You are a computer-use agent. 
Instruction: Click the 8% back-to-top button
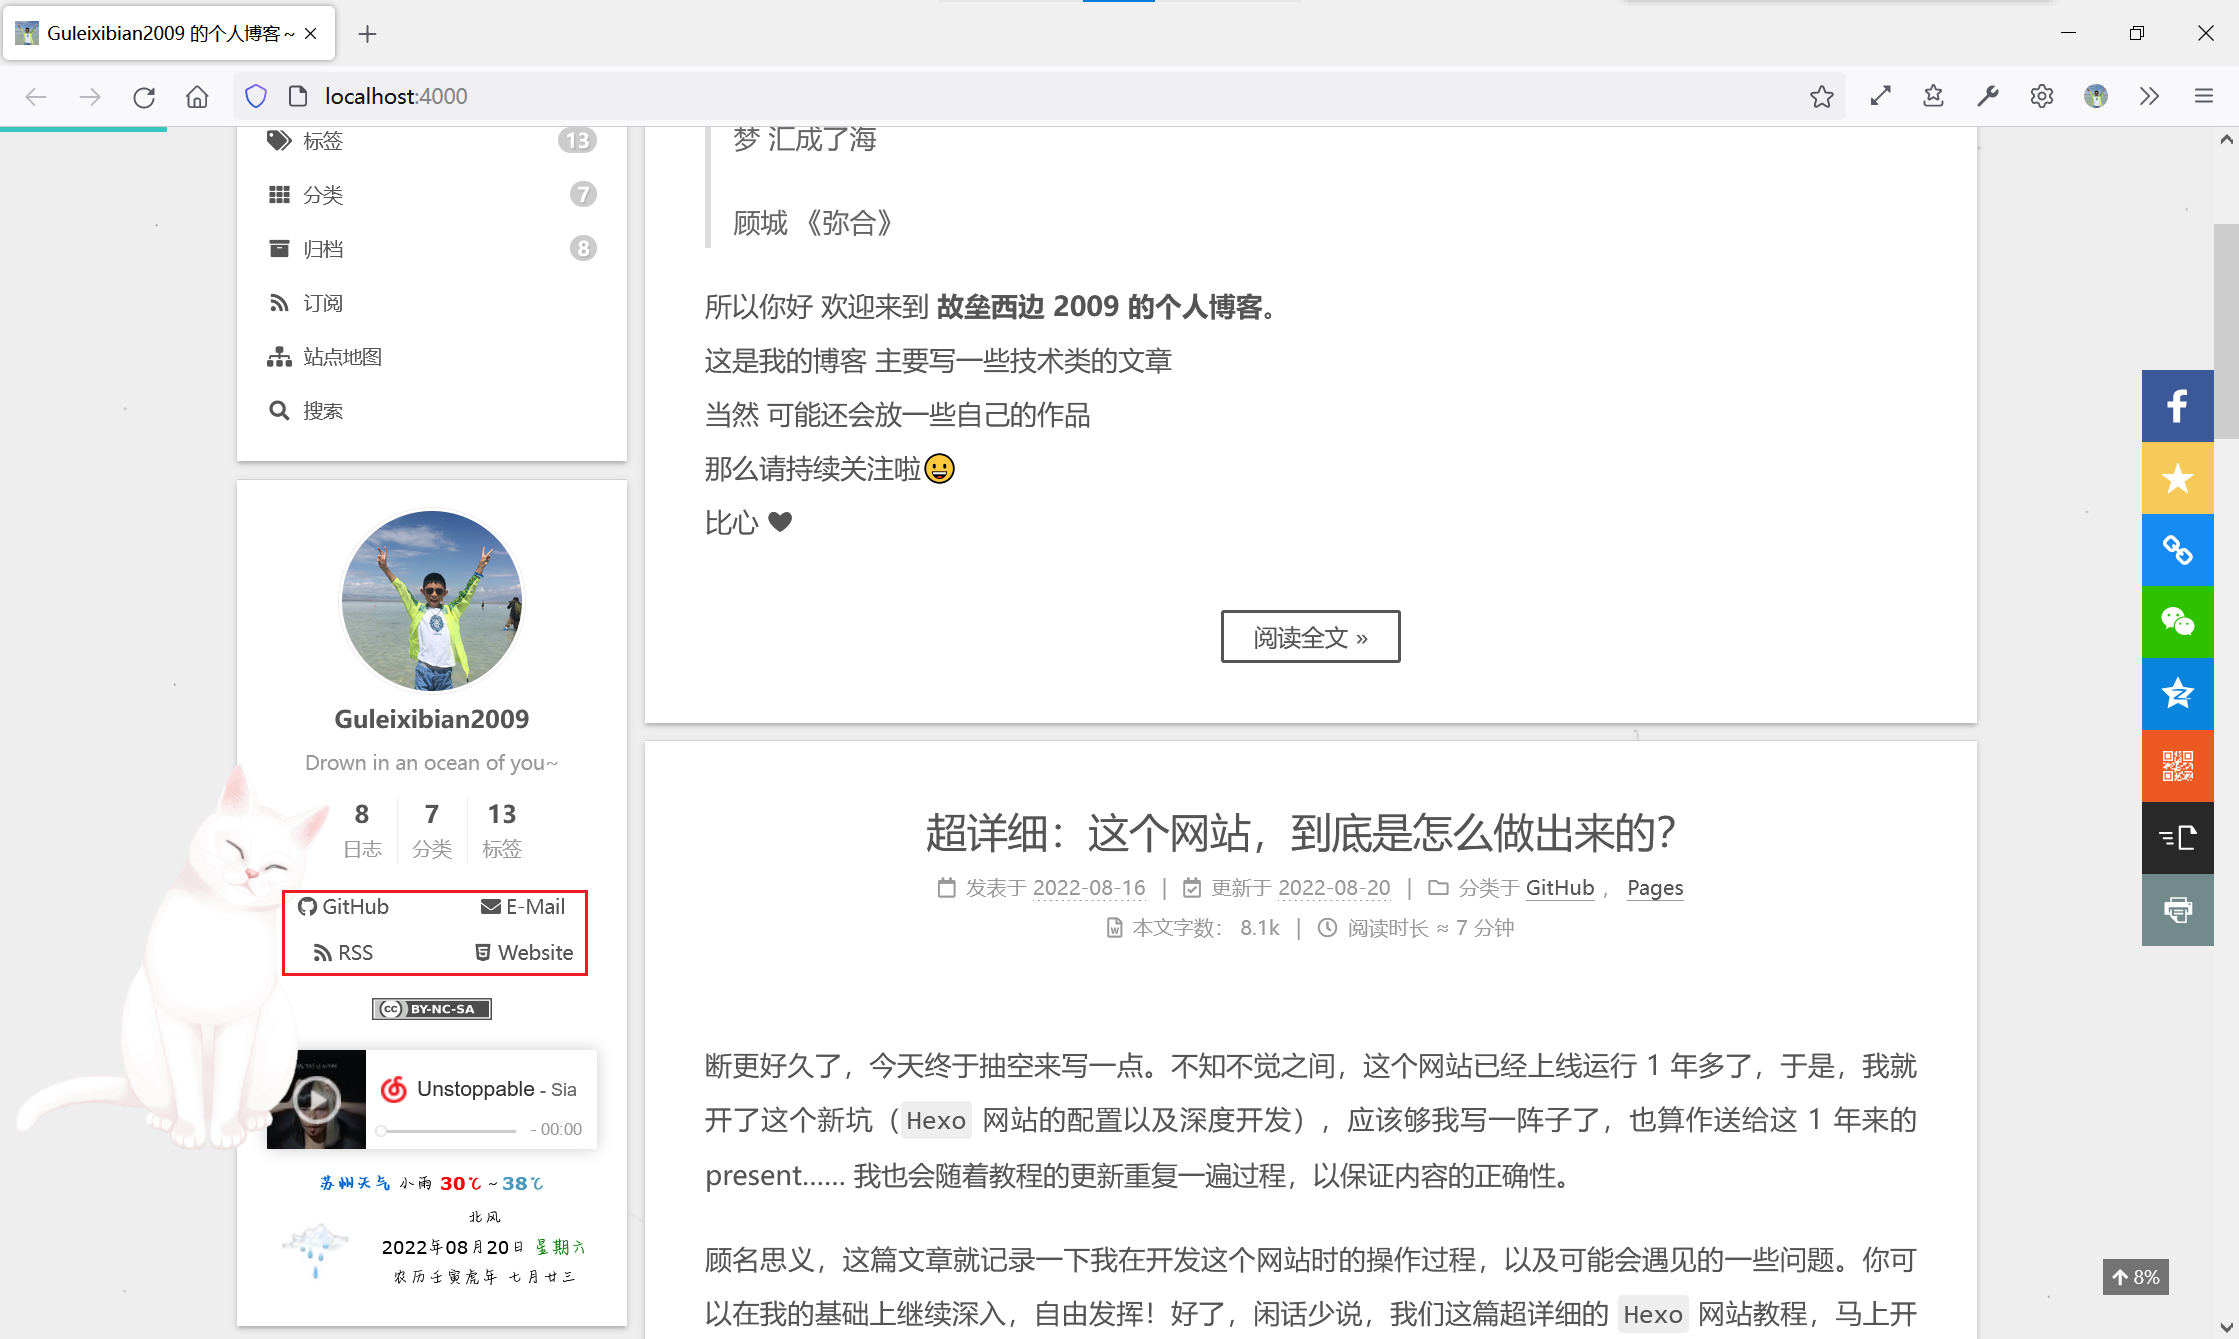(x=2135, y=1277)
